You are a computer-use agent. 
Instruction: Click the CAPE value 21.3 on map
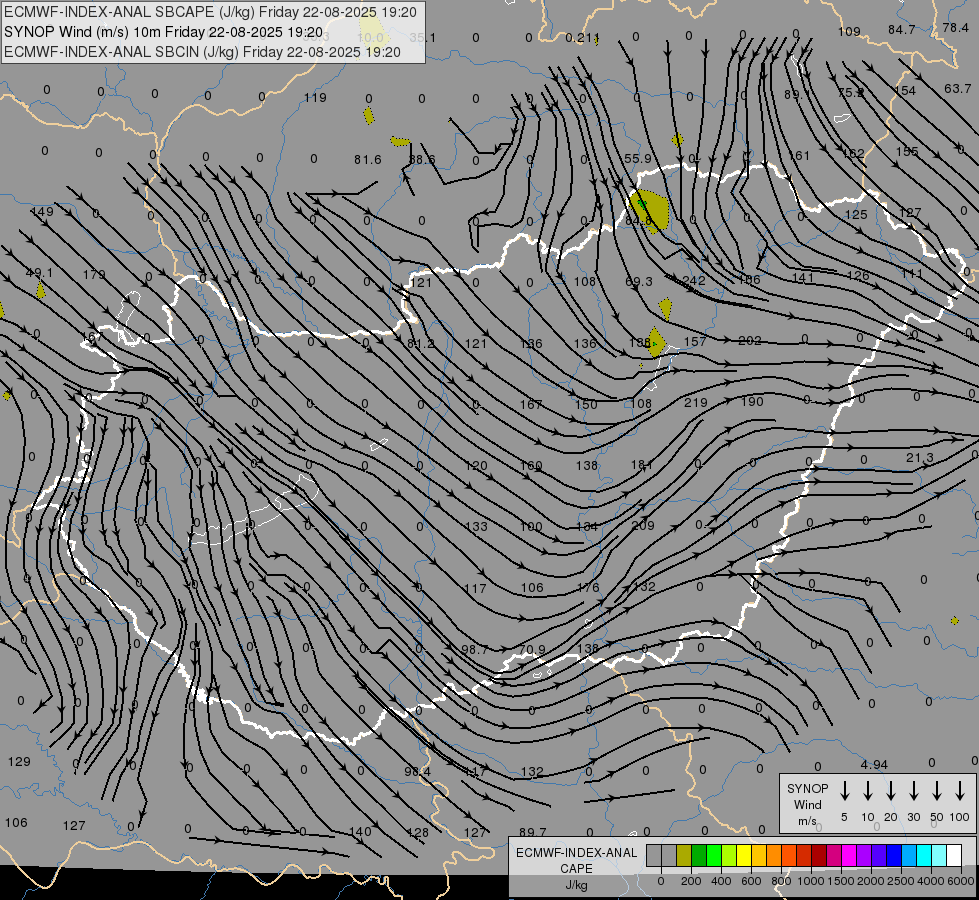pos(920,458)
